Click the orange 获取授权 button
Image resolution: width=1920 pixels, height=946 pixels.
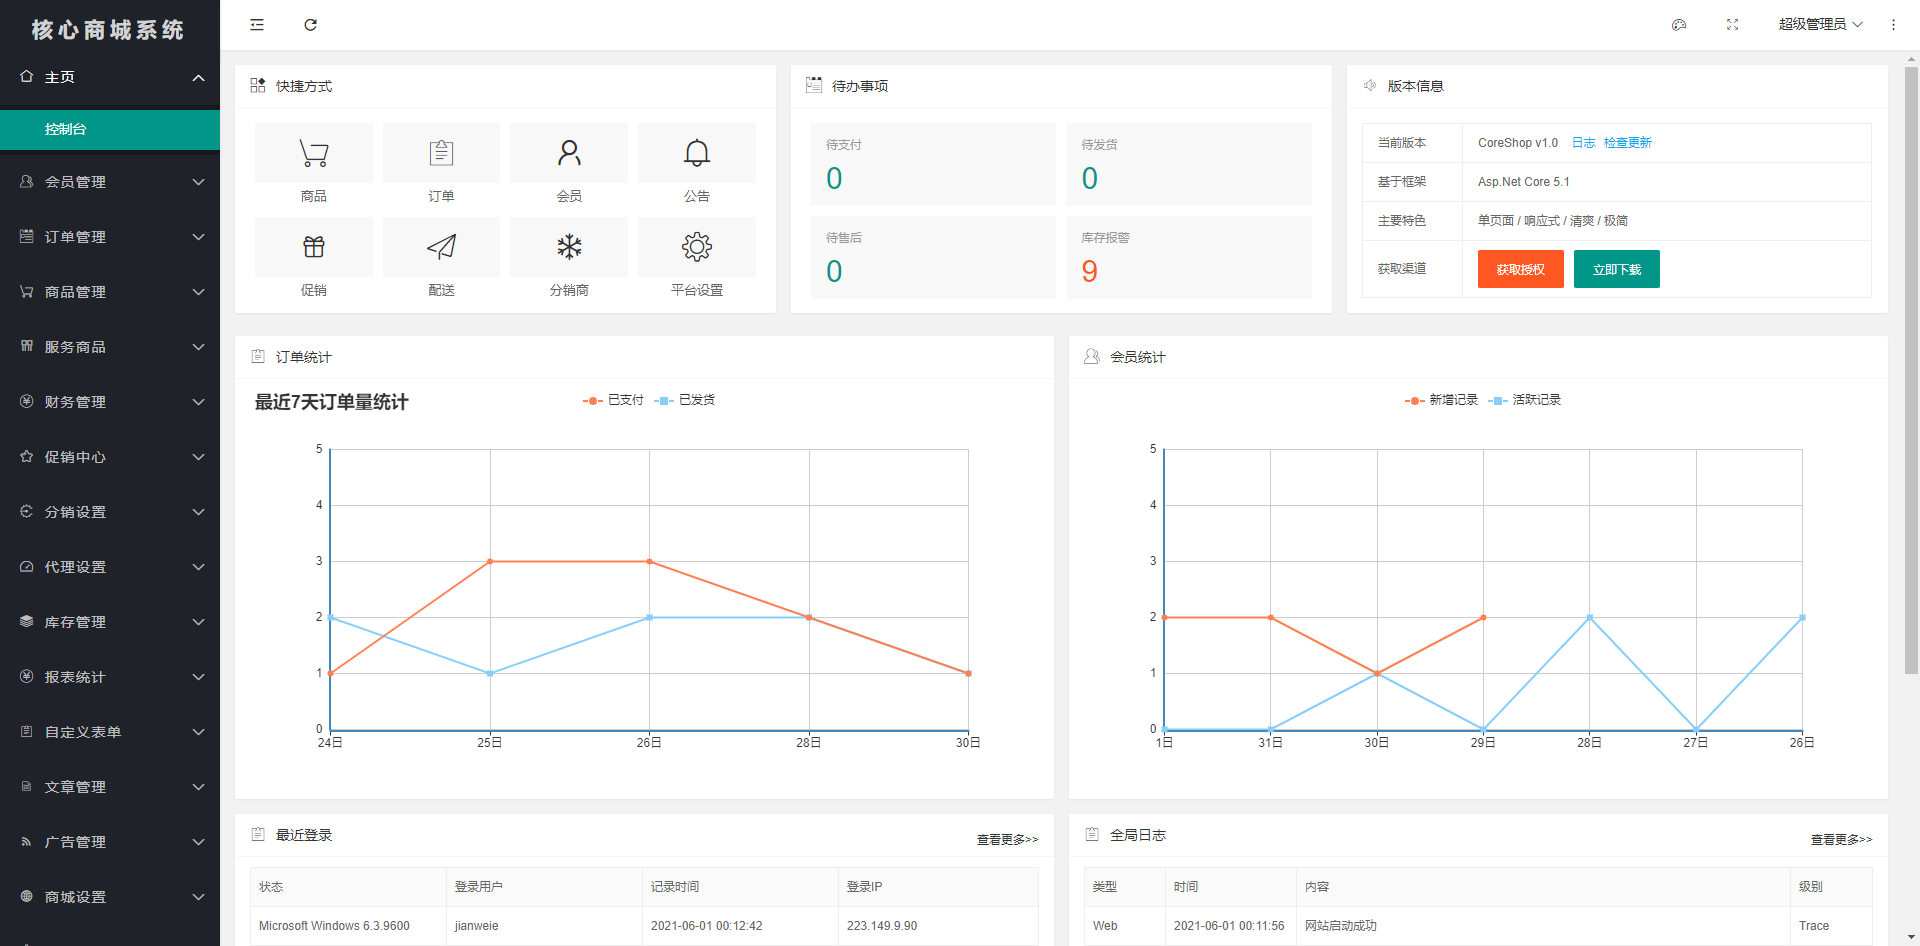1520,269
